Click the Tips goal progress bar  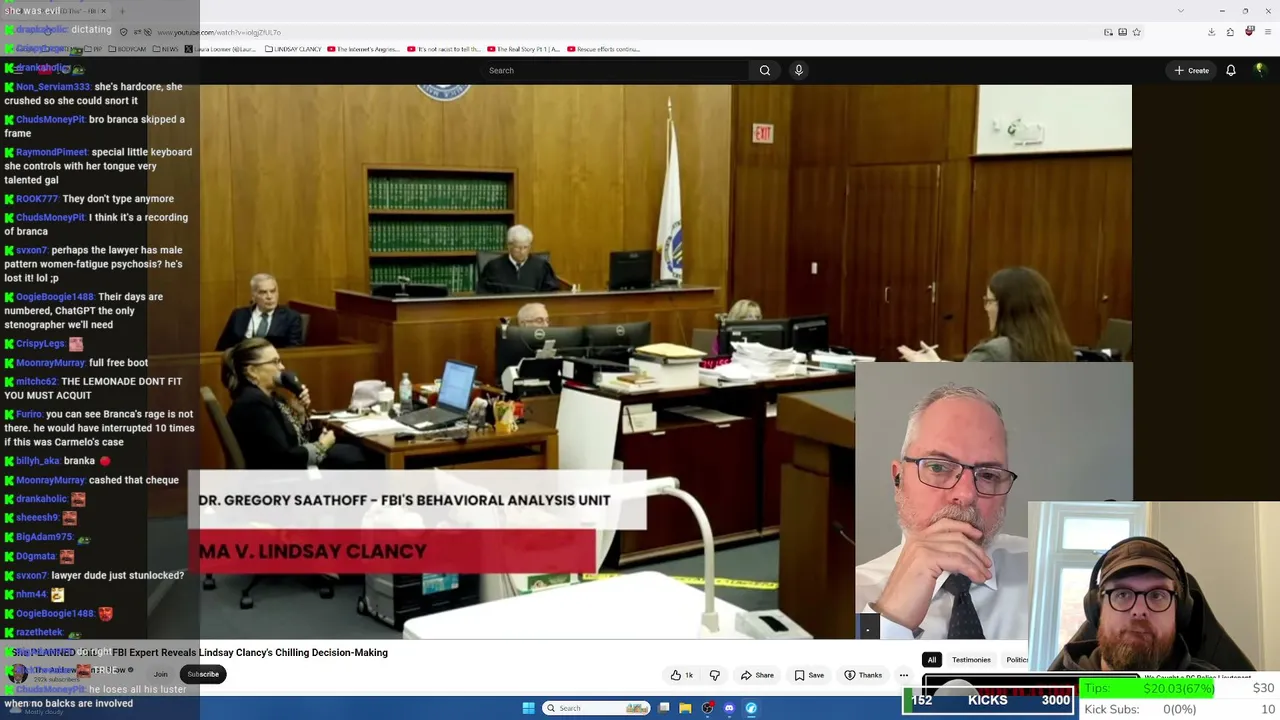(x=1149, y=688)
